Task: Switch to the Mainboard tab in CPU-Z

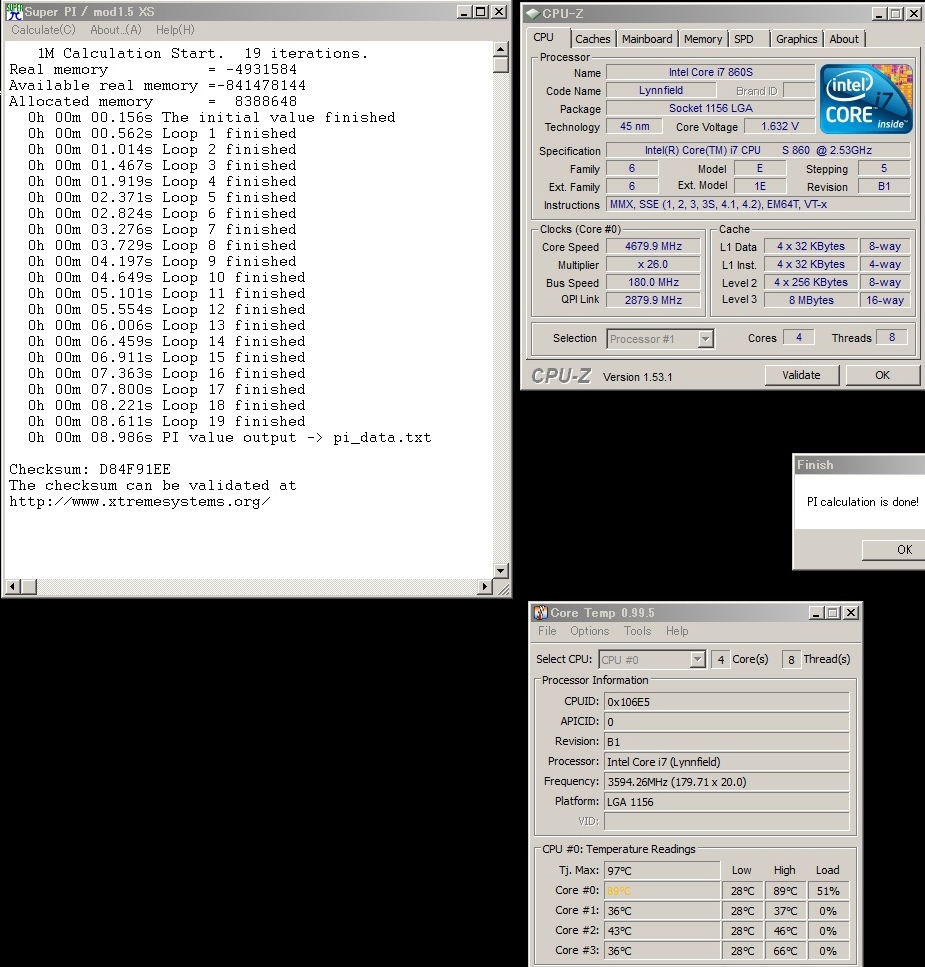Action: [x=647, y=39]
